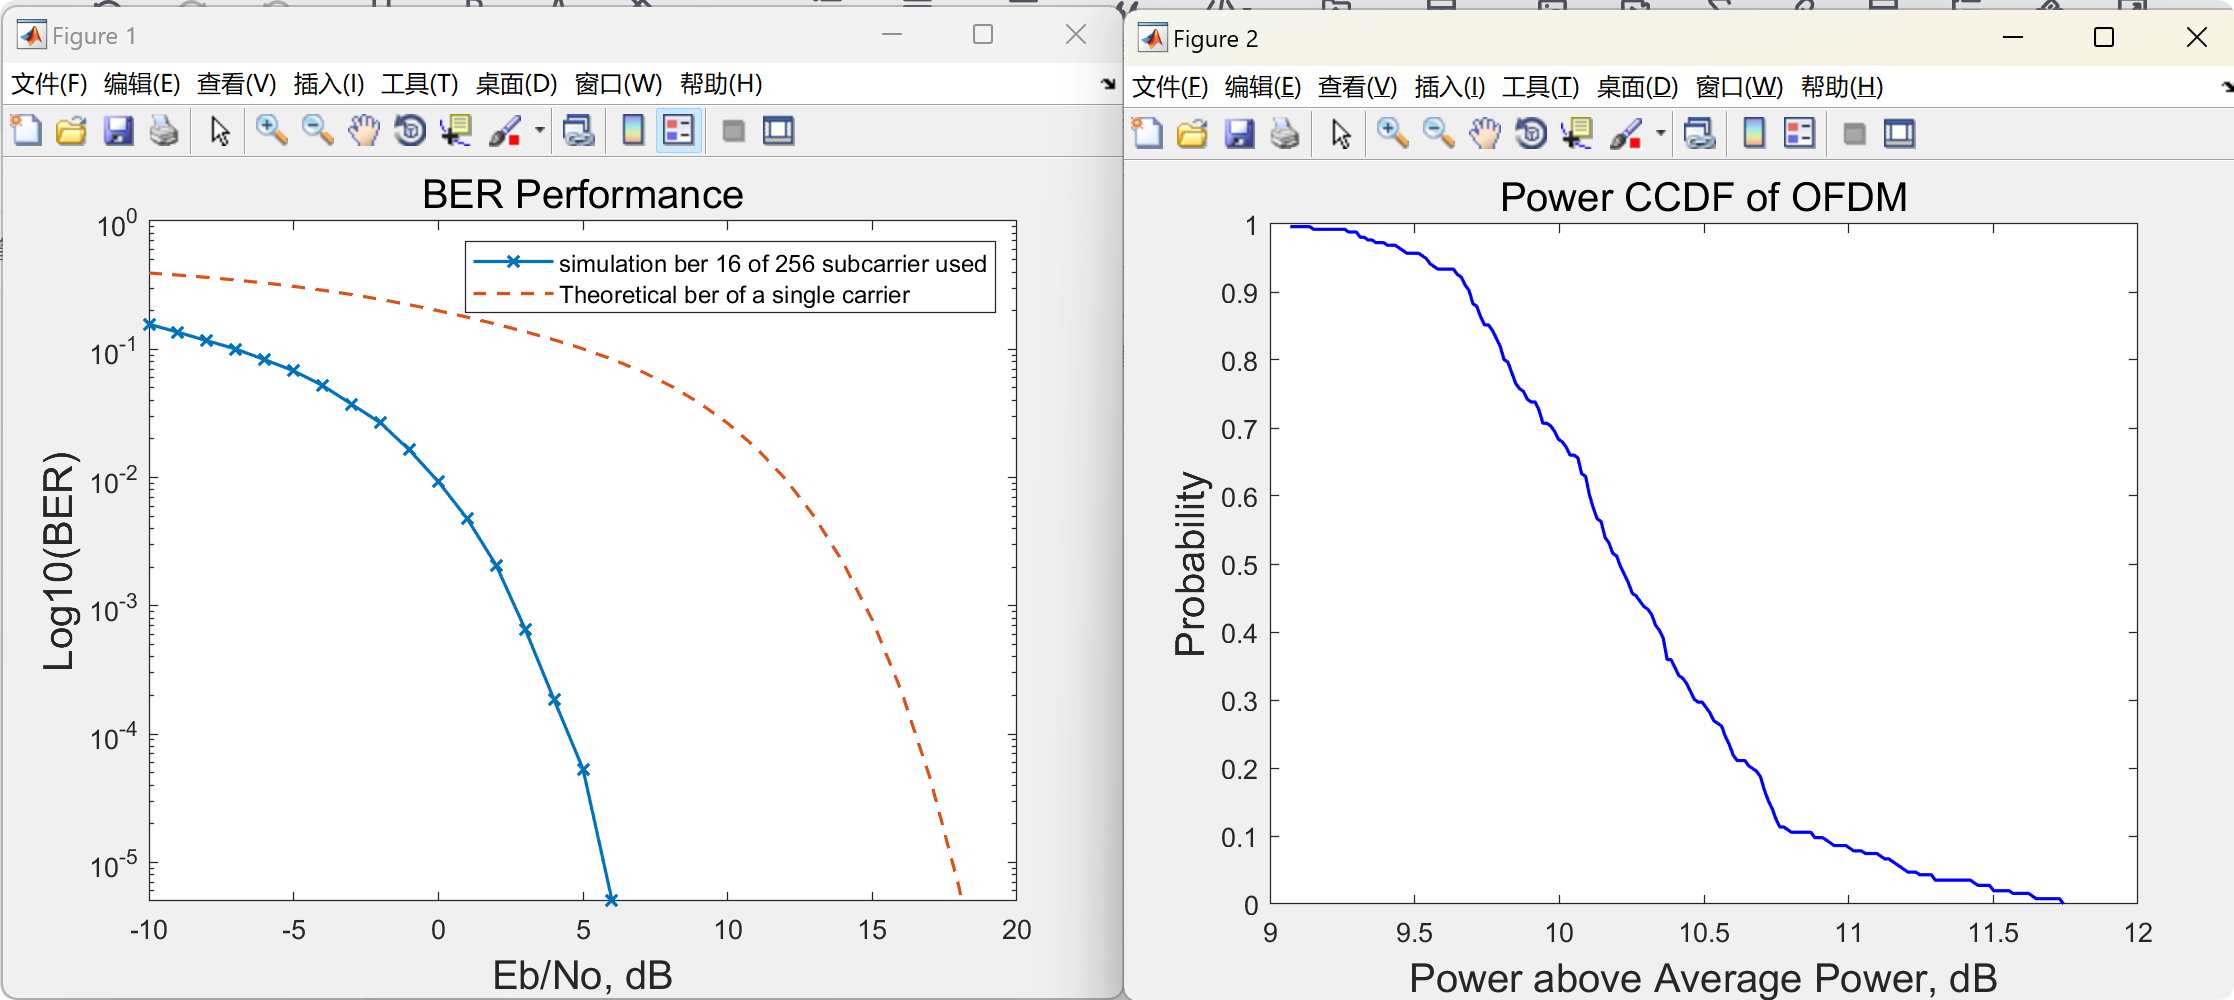Open 编辑(E) menu in Figure 2
2234x1000 pixels.
[1263, 87]
